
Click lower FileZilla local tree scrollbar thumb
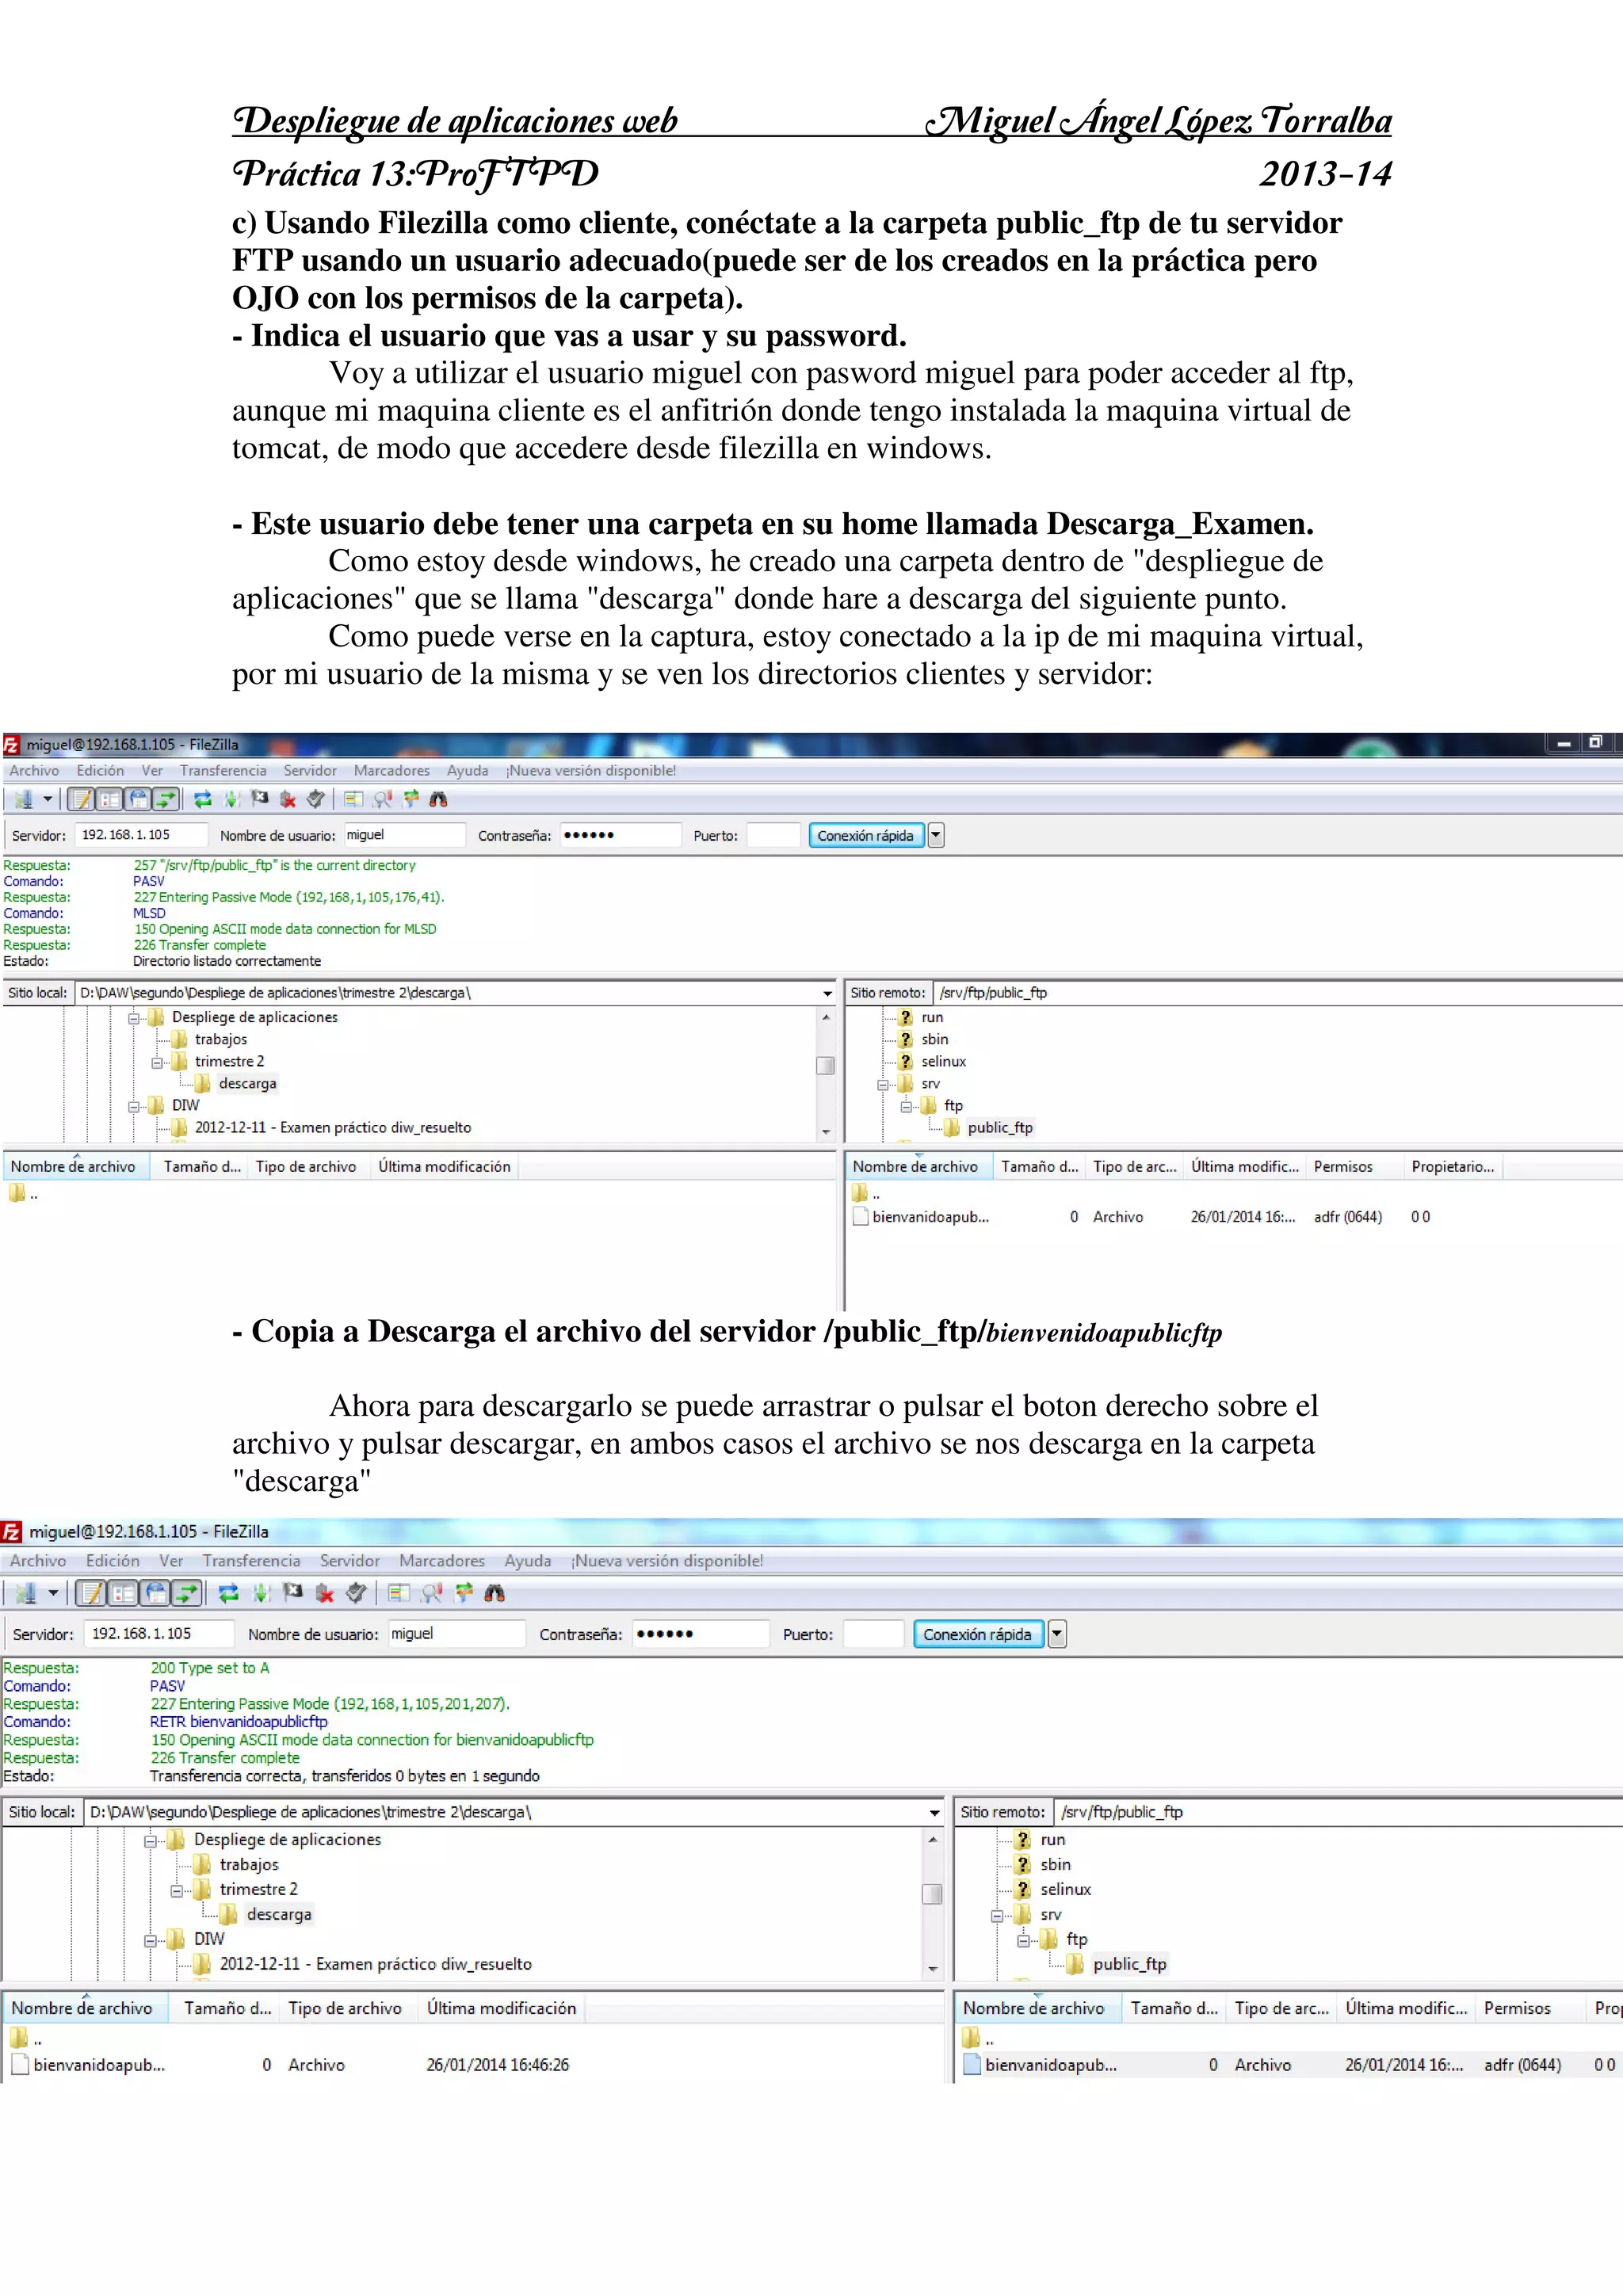coord(932,1894)
